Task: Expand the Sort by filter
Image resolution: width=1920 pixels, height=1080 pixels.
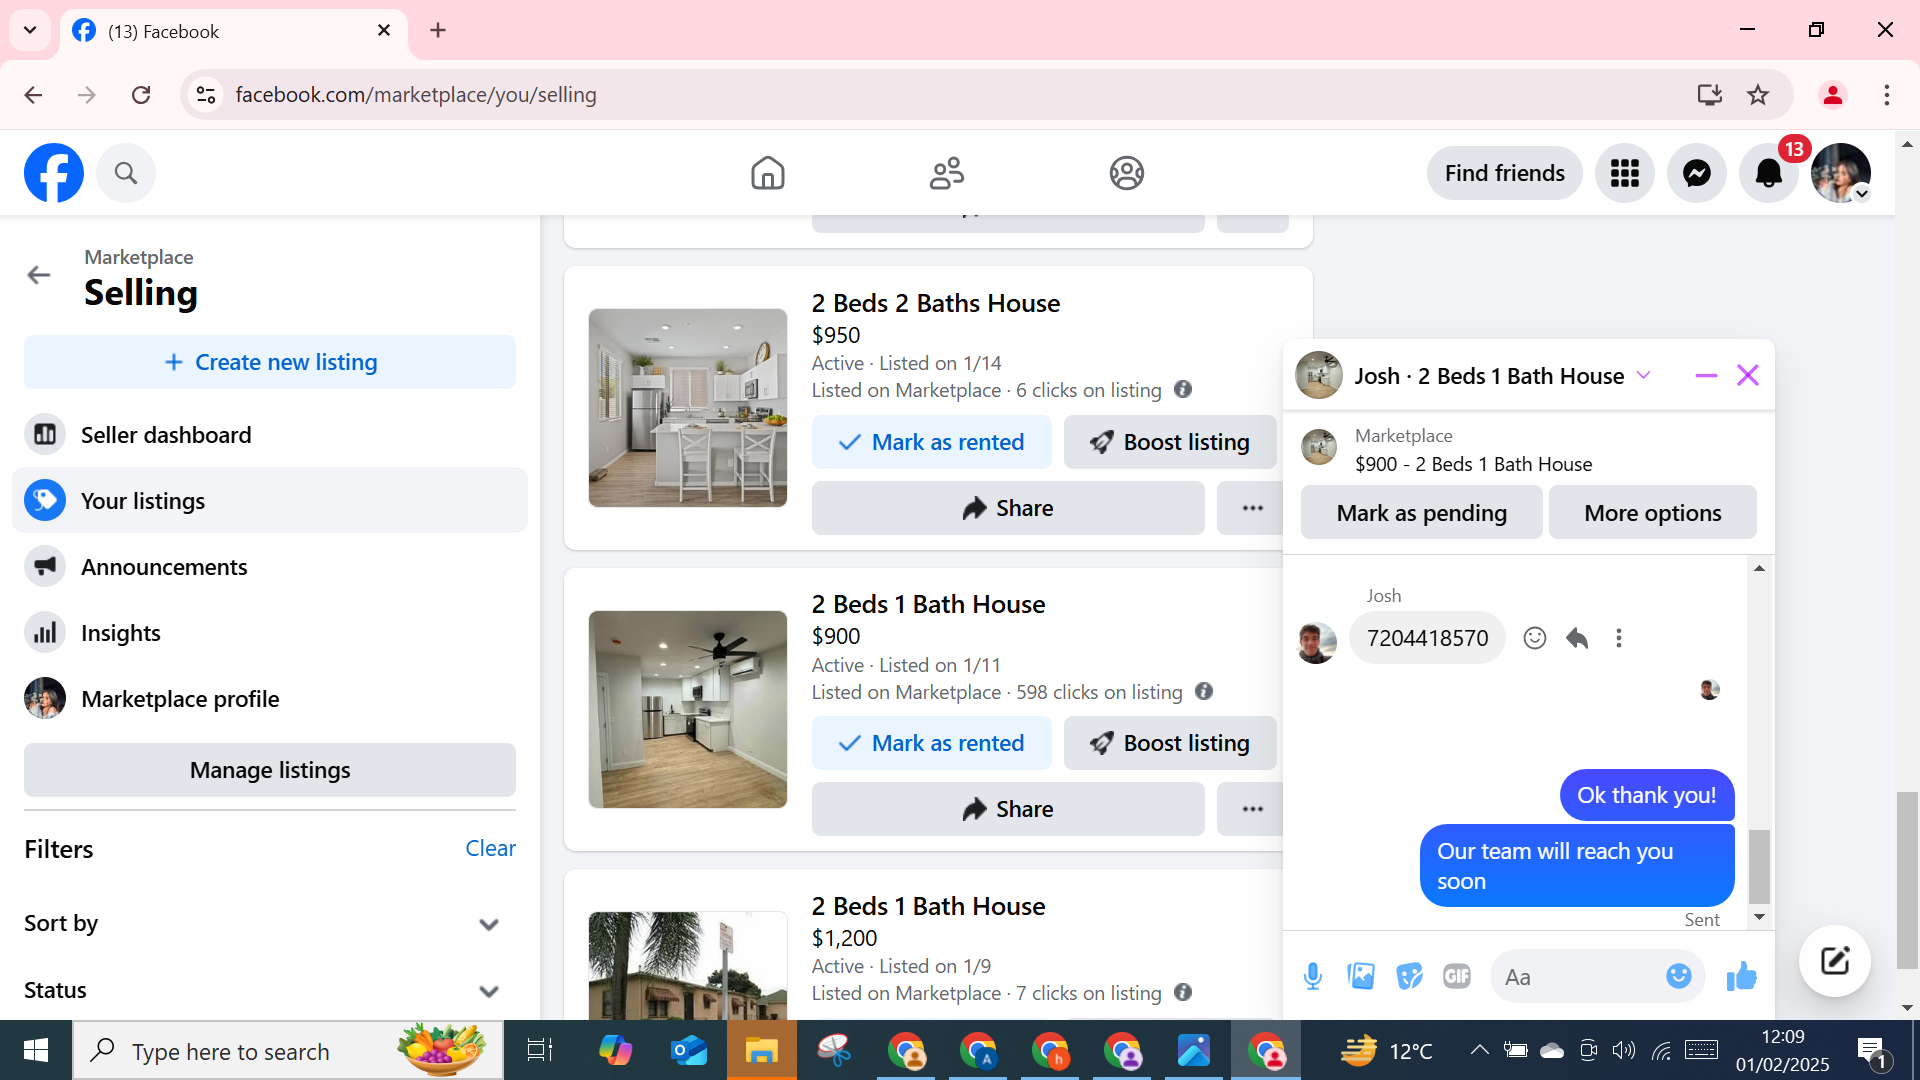Action: [488, 924]
